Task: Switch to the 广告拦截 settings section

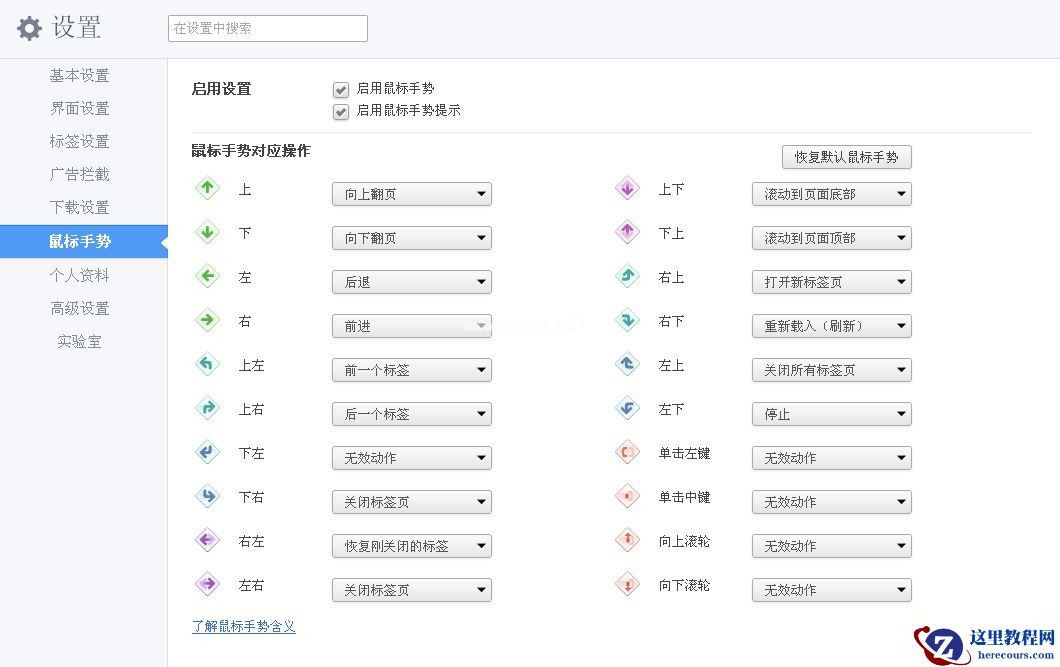Action: [79, 174]
